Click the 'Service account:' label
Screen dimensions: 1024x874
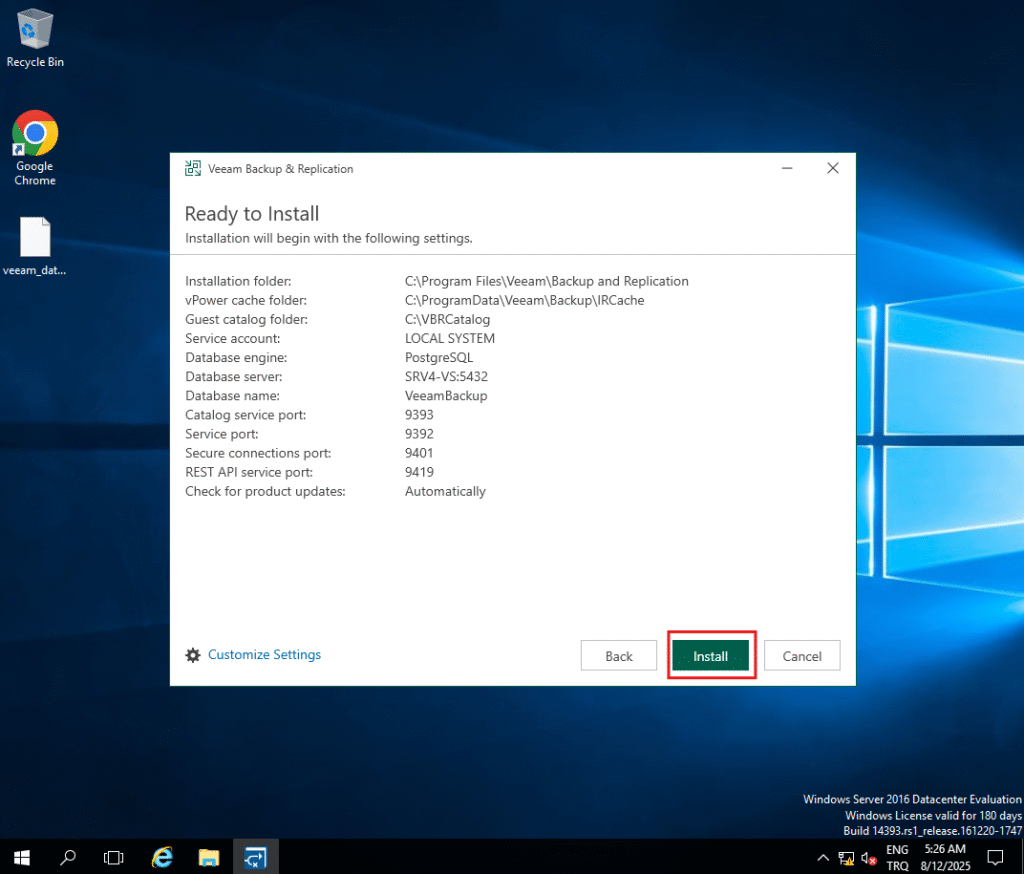(232, 338)
